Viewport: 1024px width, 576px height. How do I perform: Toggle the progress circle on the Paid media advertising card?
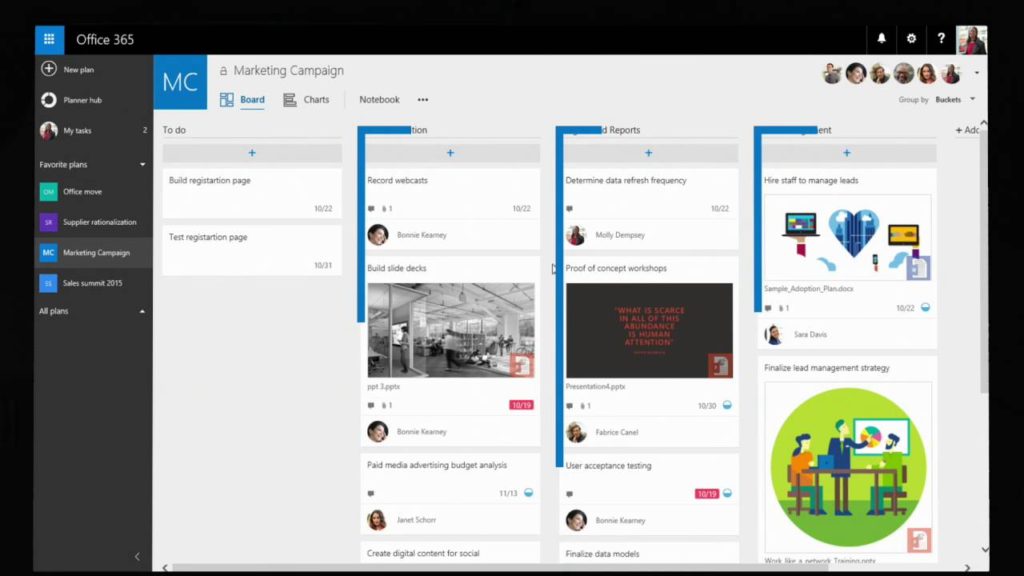pyautogui.click(x=528, y=493)
